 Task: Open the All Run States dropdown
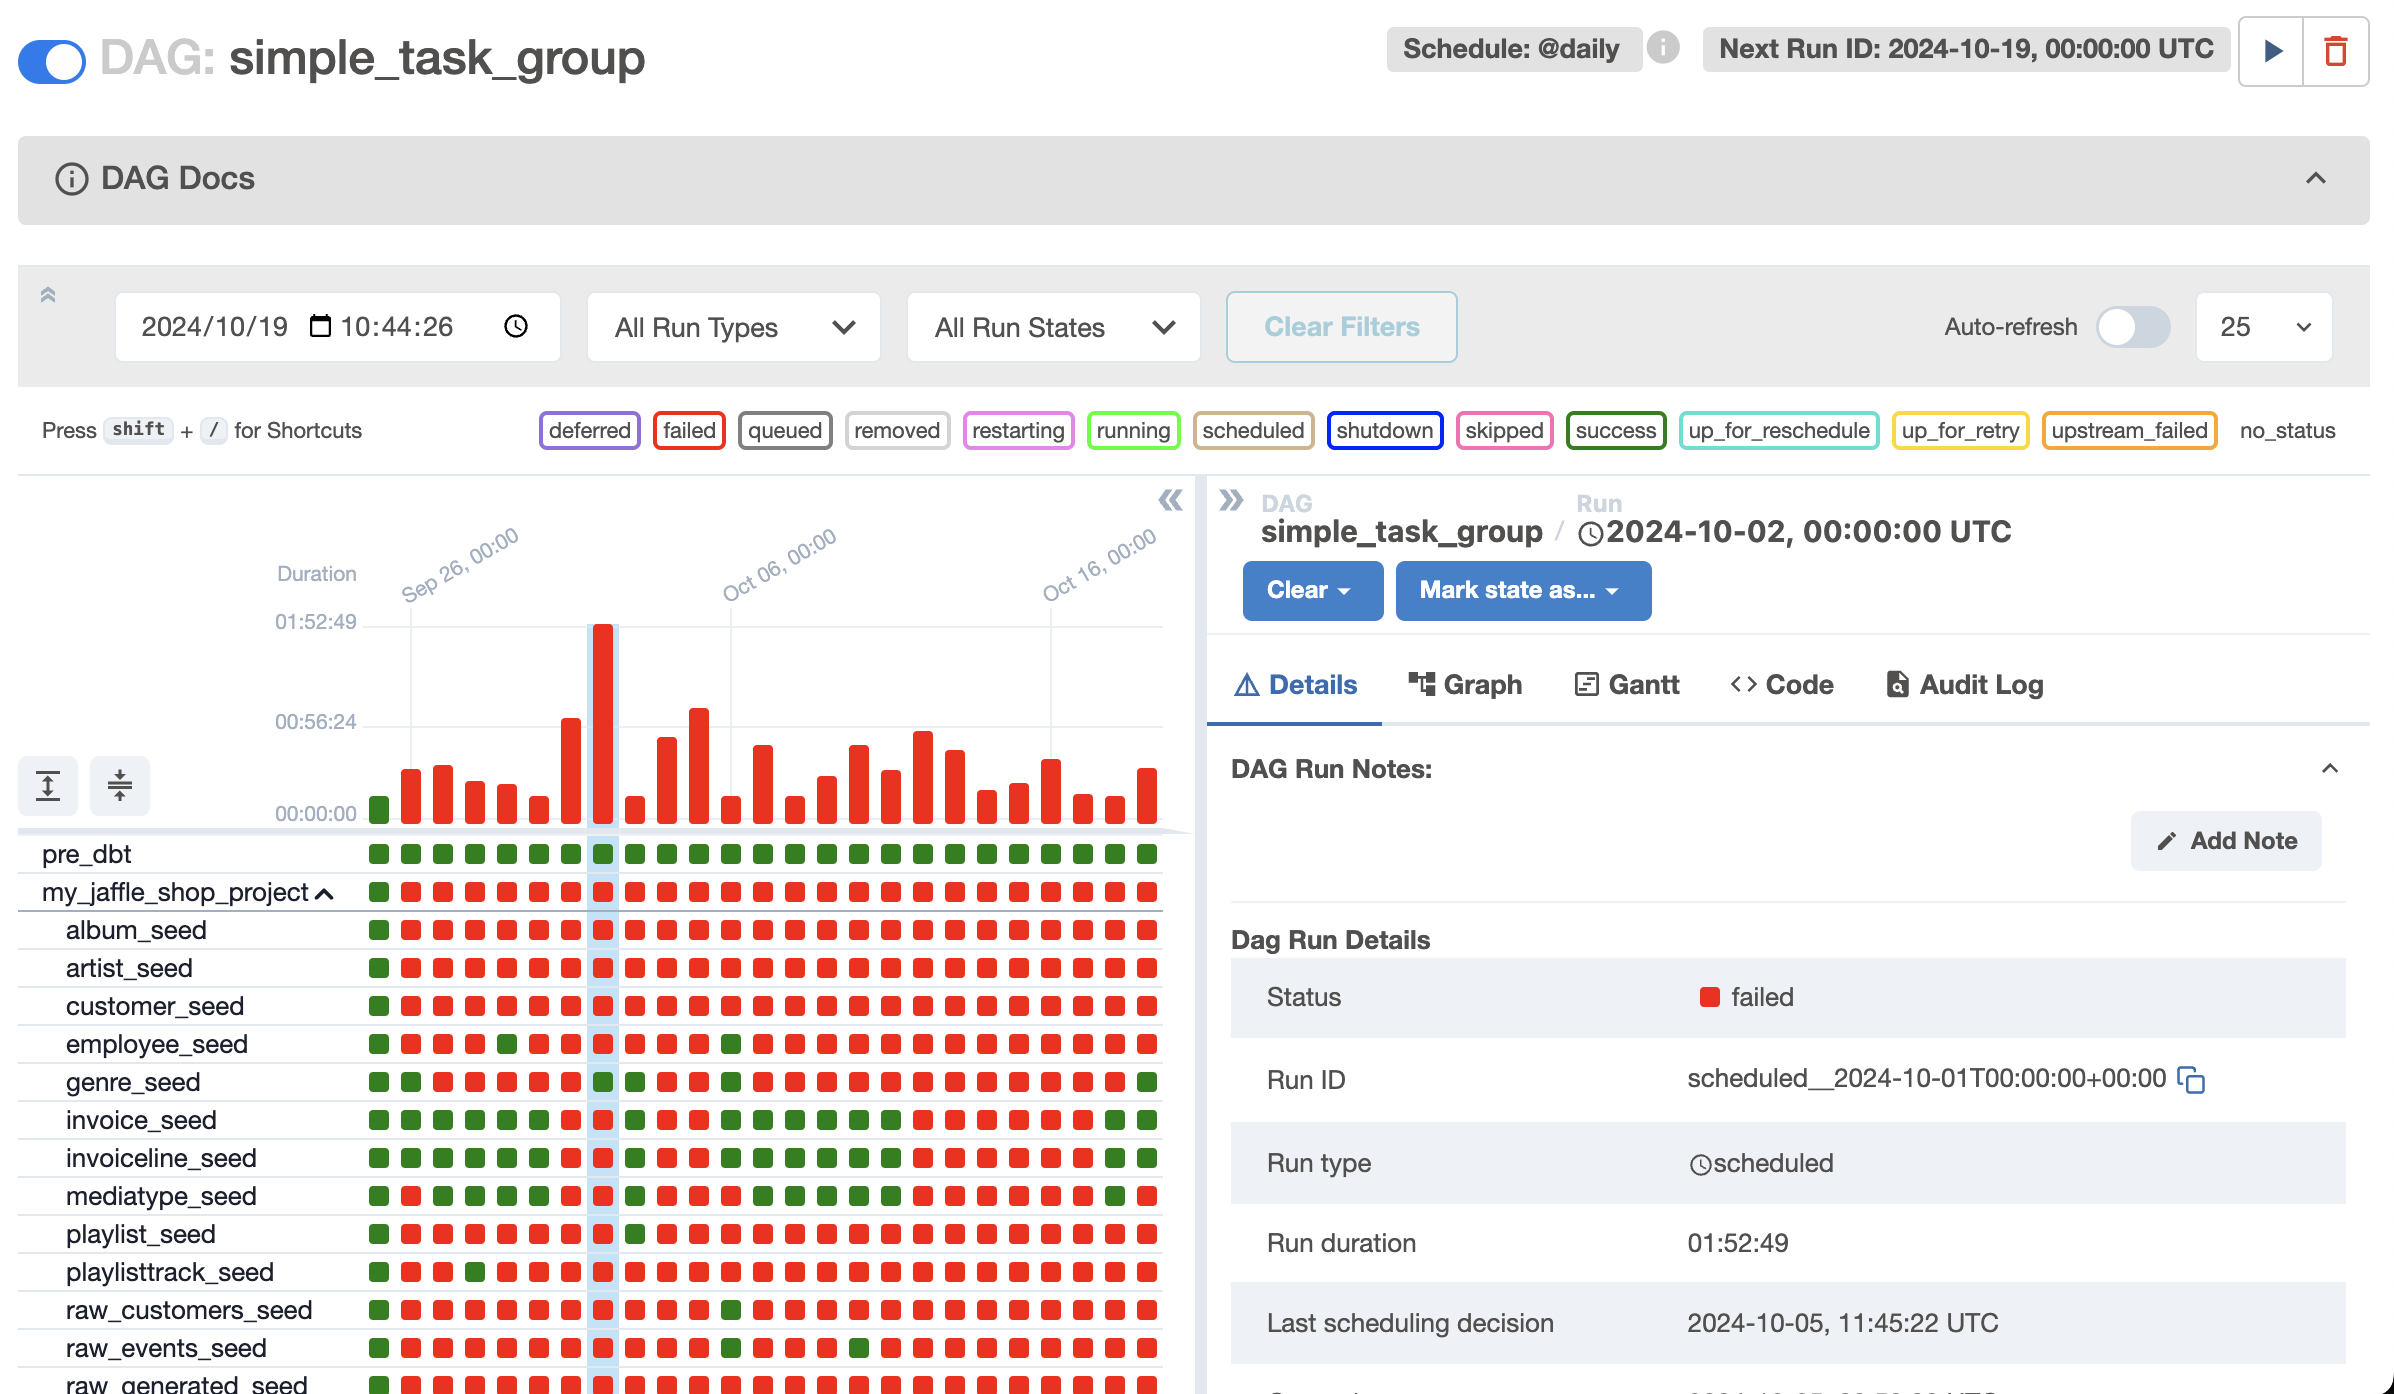[1054, 327]
